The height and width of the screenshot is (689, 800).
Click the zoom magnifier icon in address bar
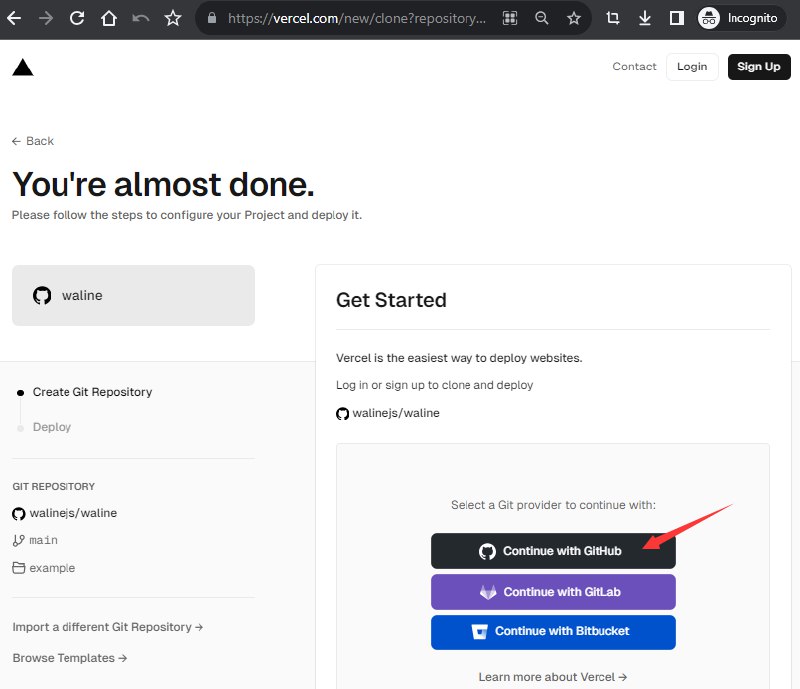[541, 18]
